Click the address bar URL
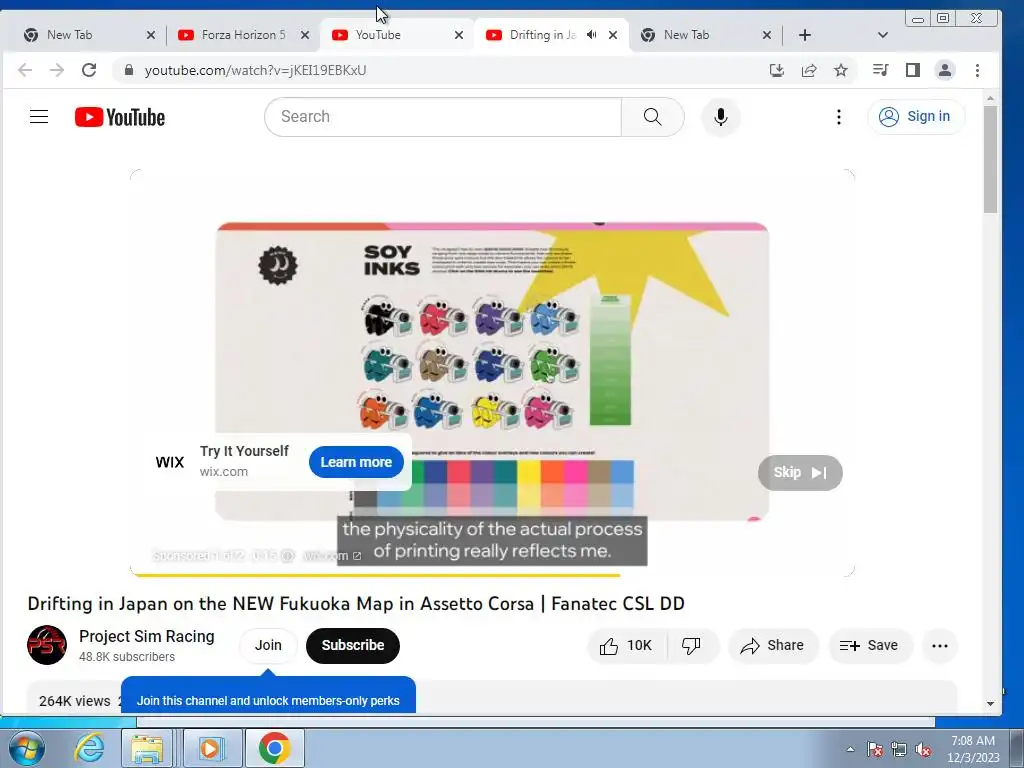 [255, 70]
